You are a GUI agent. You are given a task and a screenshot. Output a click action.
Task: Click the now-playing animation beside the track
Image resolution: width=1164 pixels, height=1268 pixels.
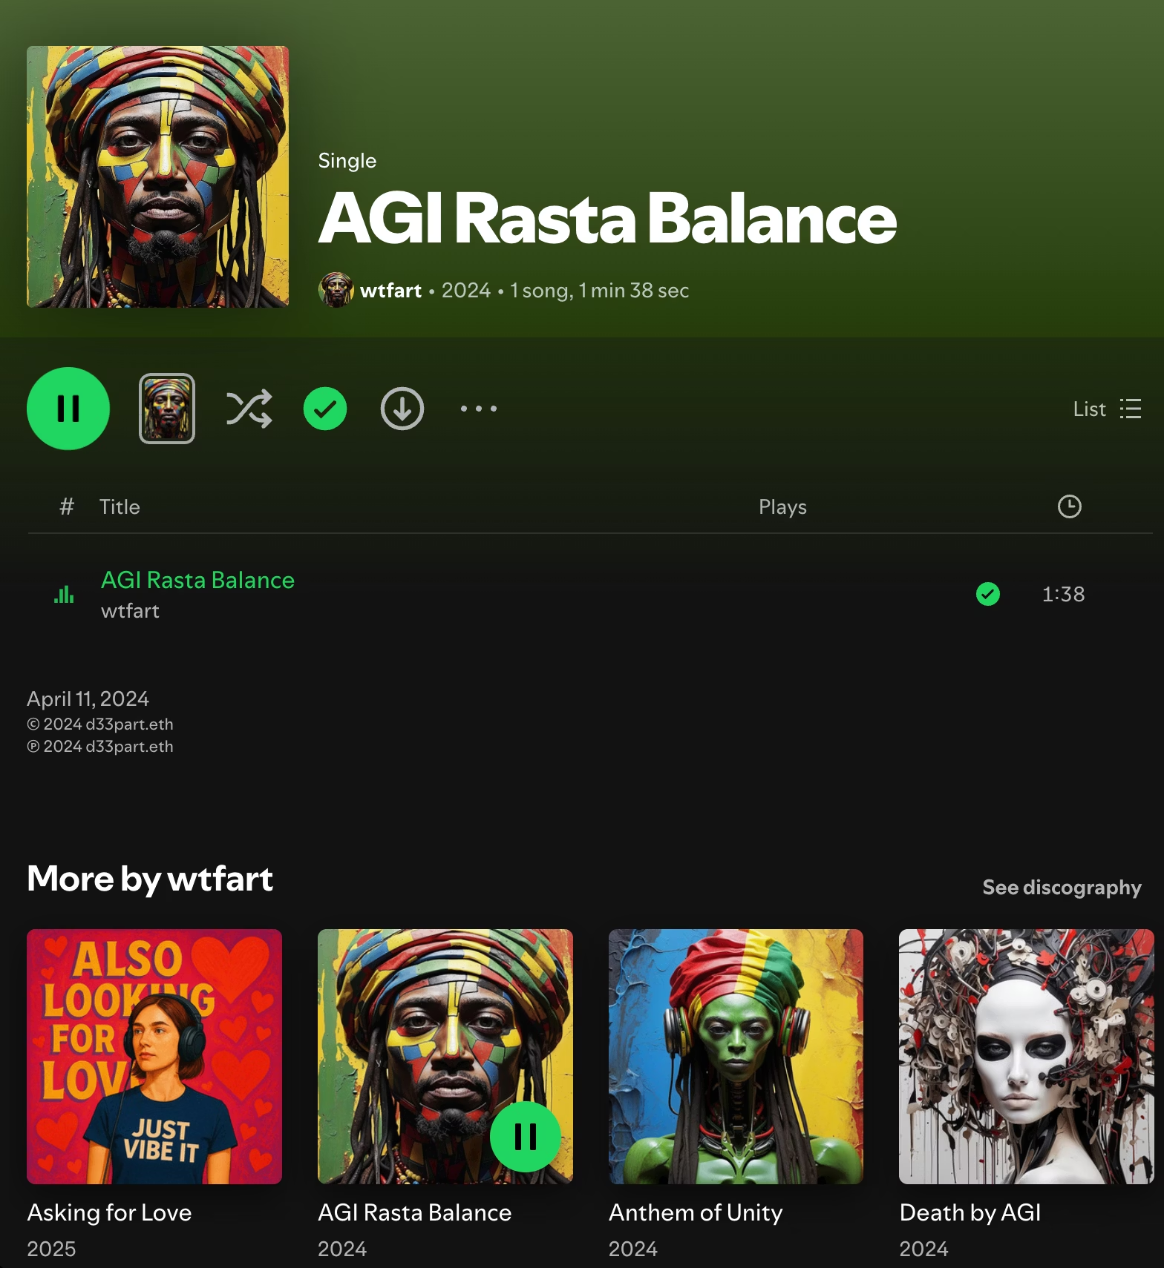pyautogui.click(x=64, y=594)
